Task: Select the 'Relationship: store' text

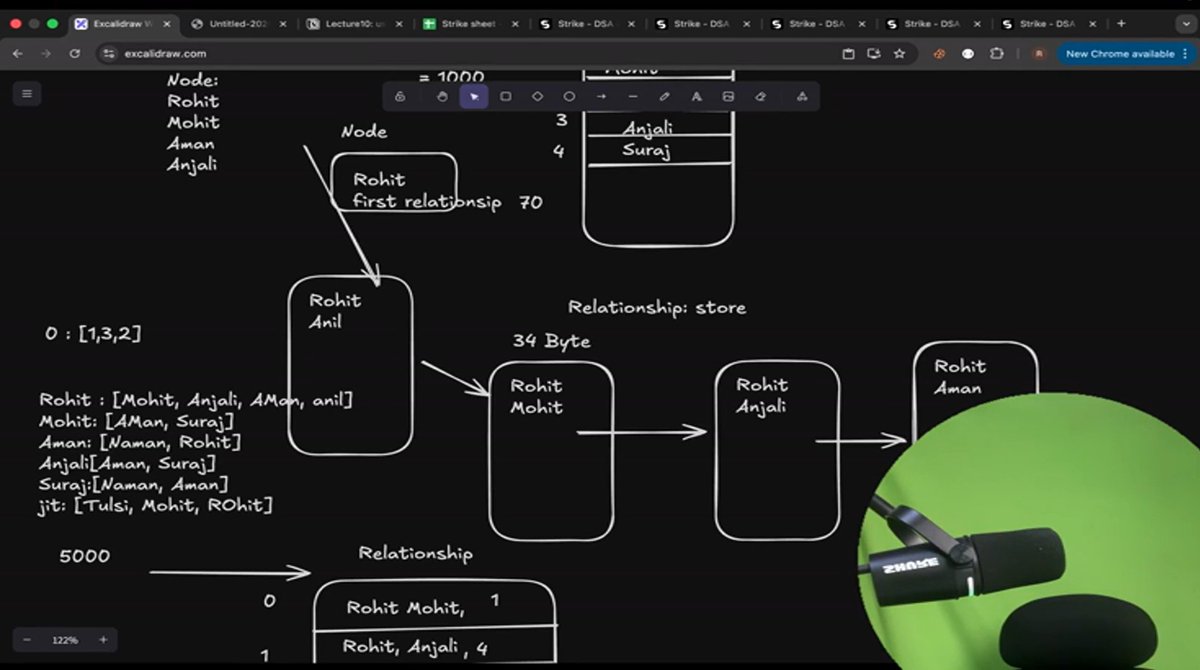Action: tap(657, 307)
